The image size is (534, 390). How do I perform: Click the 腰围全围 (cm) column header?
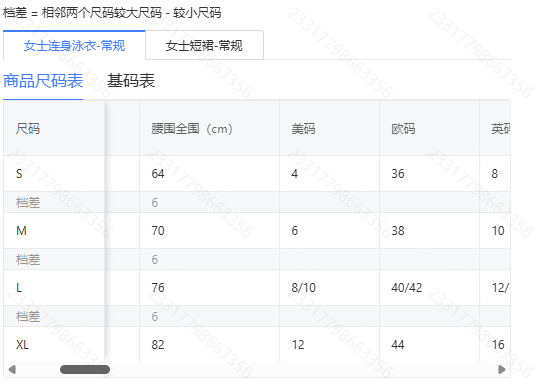tap(192, 129)
